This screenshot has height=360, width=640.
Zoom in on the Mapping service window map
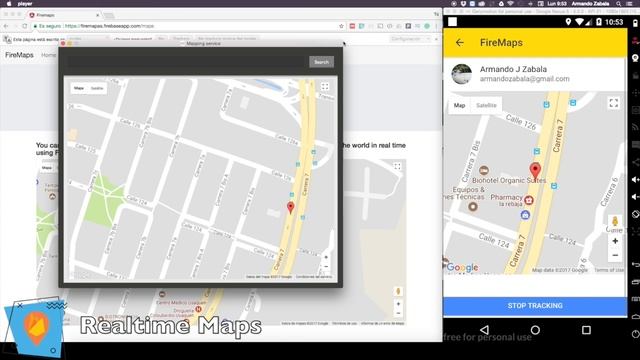coord(326,258)
